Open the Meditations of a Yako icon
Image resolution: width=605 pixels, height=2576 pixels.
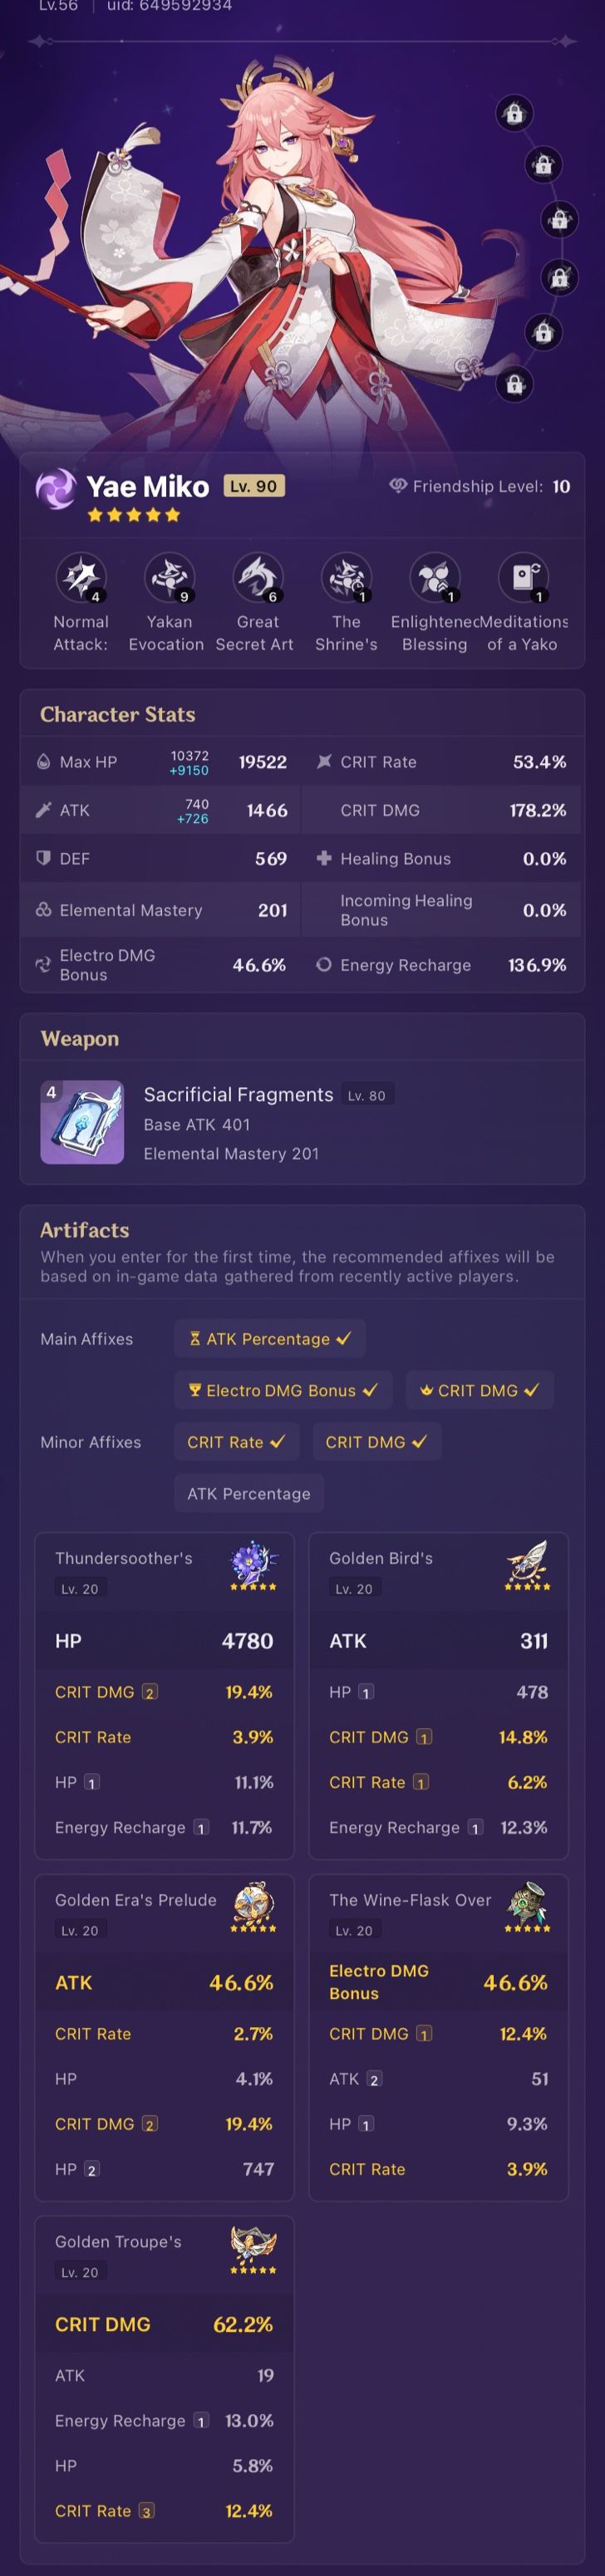[523, 578]
